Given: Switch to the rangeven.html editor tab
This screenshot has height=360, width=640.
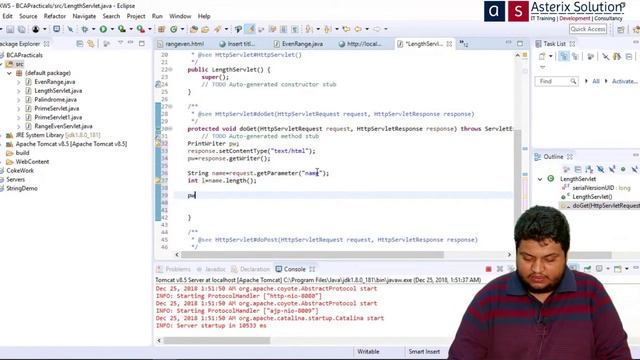Looking at the screenshot, I should click(x=180, y=44).
